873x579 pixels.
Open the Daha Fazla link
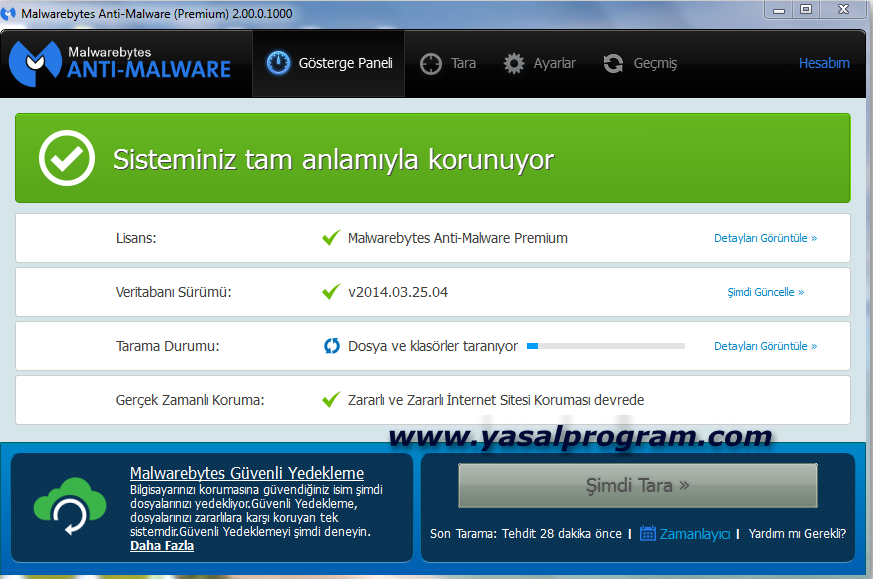[x=161, y=545]
